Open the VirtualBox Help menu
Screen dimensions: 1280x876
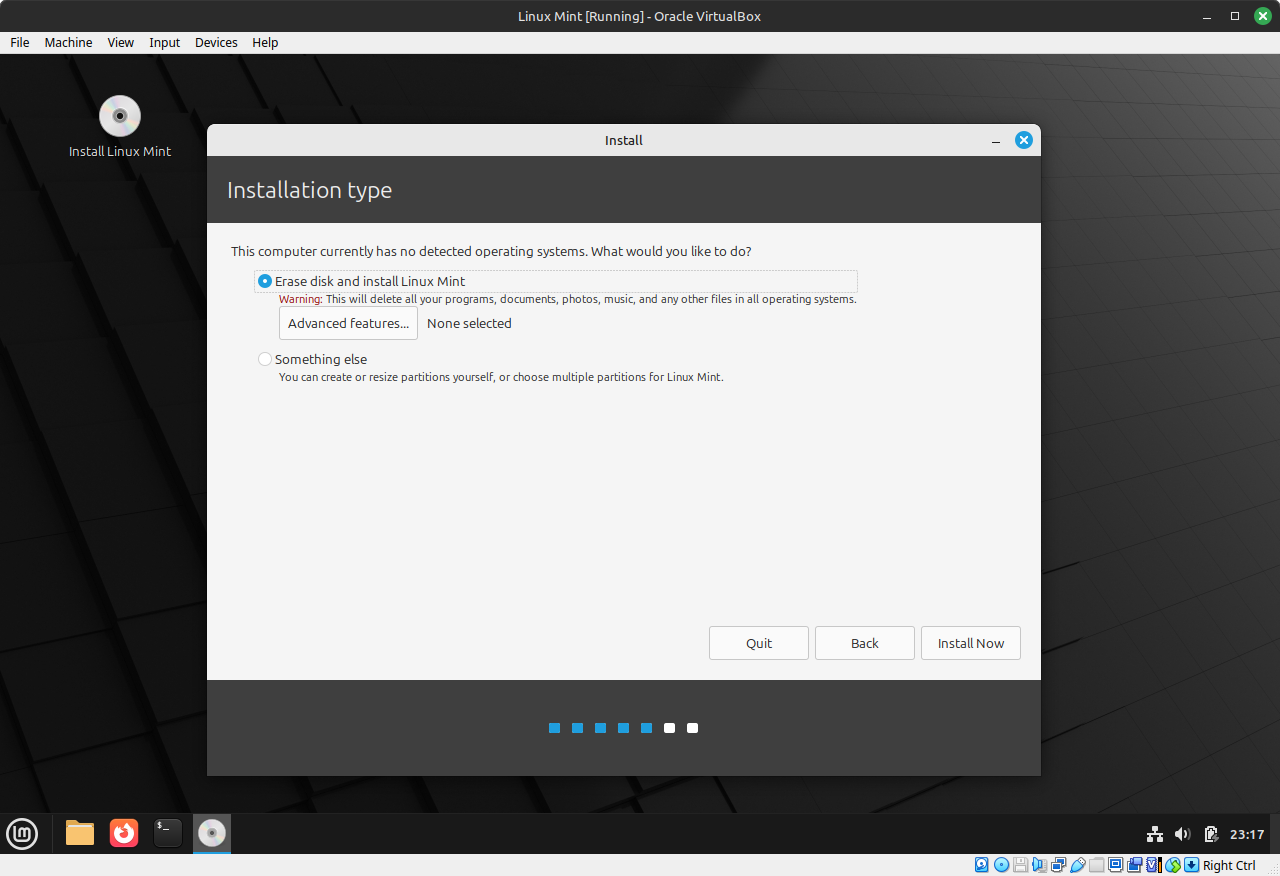[265, 42]
